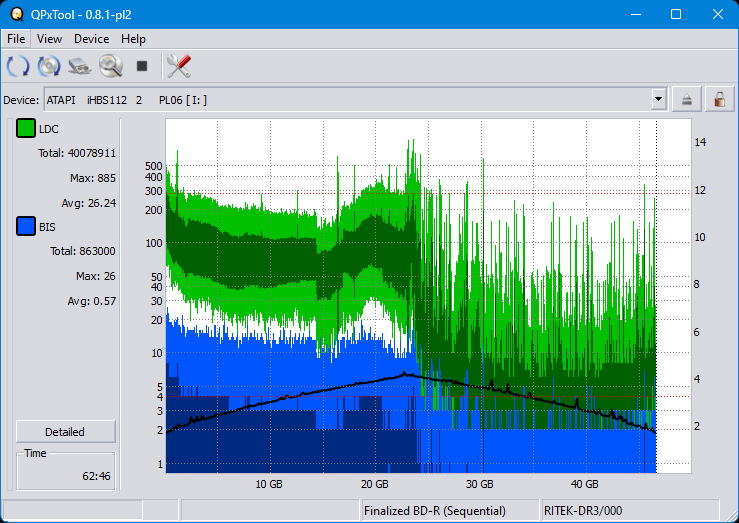The height and width of the screenshot is (523, 739).
Task: Open settings via wrench and screwdriver icon
Action: tap(179, 67)
